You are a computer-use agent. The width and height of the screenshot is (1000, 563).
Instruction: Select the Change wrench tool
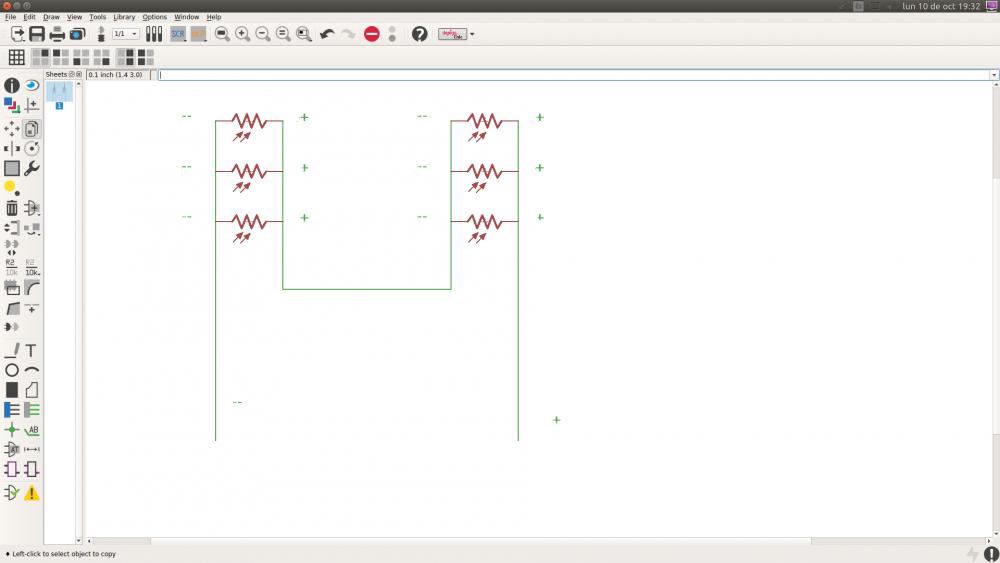tap(31, 168)
